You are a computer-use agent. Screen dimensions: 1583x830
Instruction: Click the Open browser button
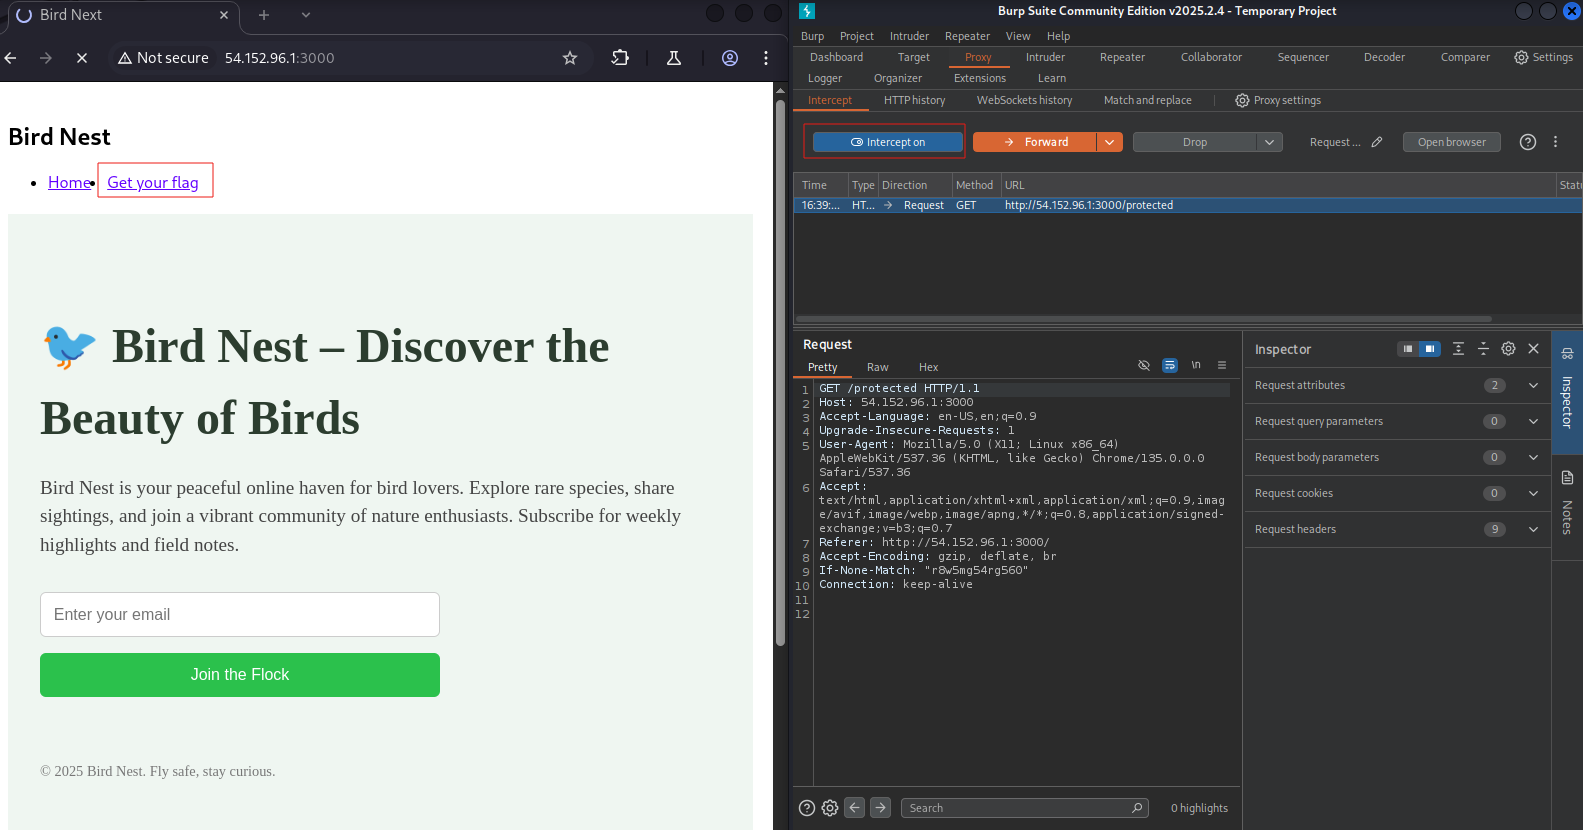tap(1452, 142)
